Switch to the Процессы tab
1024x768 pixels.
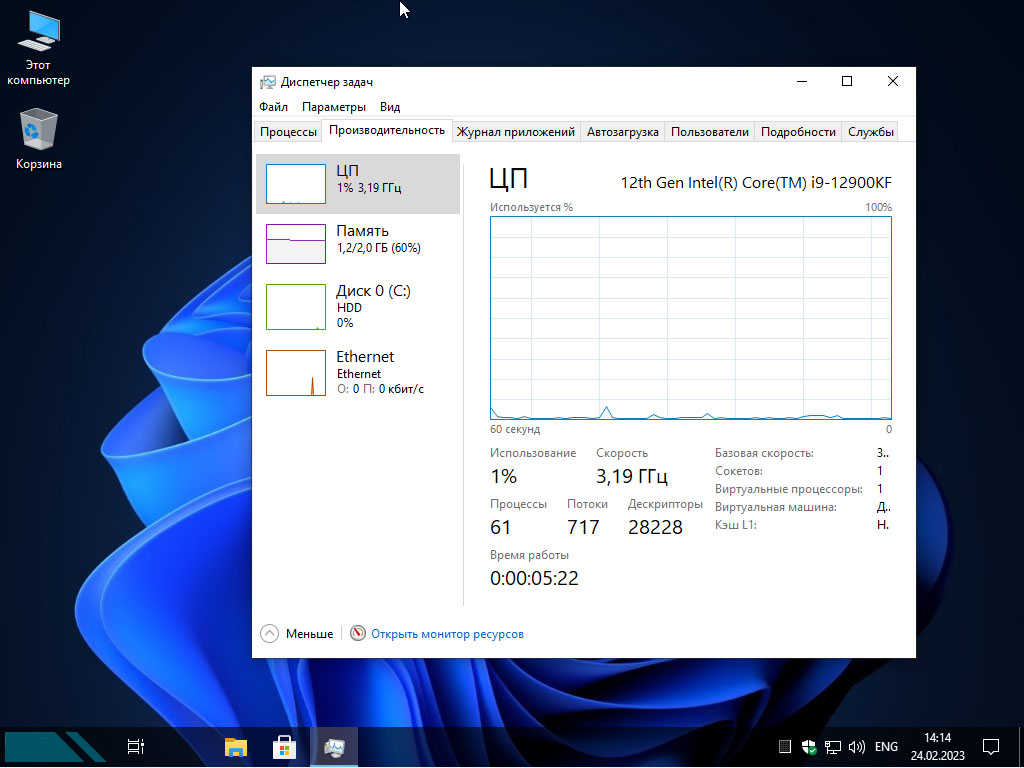tap(288, 132)
